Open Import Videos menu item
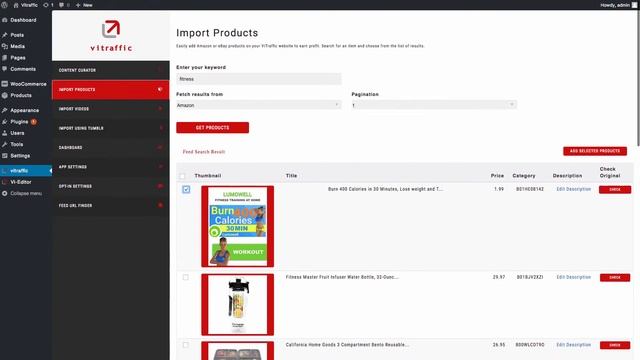 111,109
